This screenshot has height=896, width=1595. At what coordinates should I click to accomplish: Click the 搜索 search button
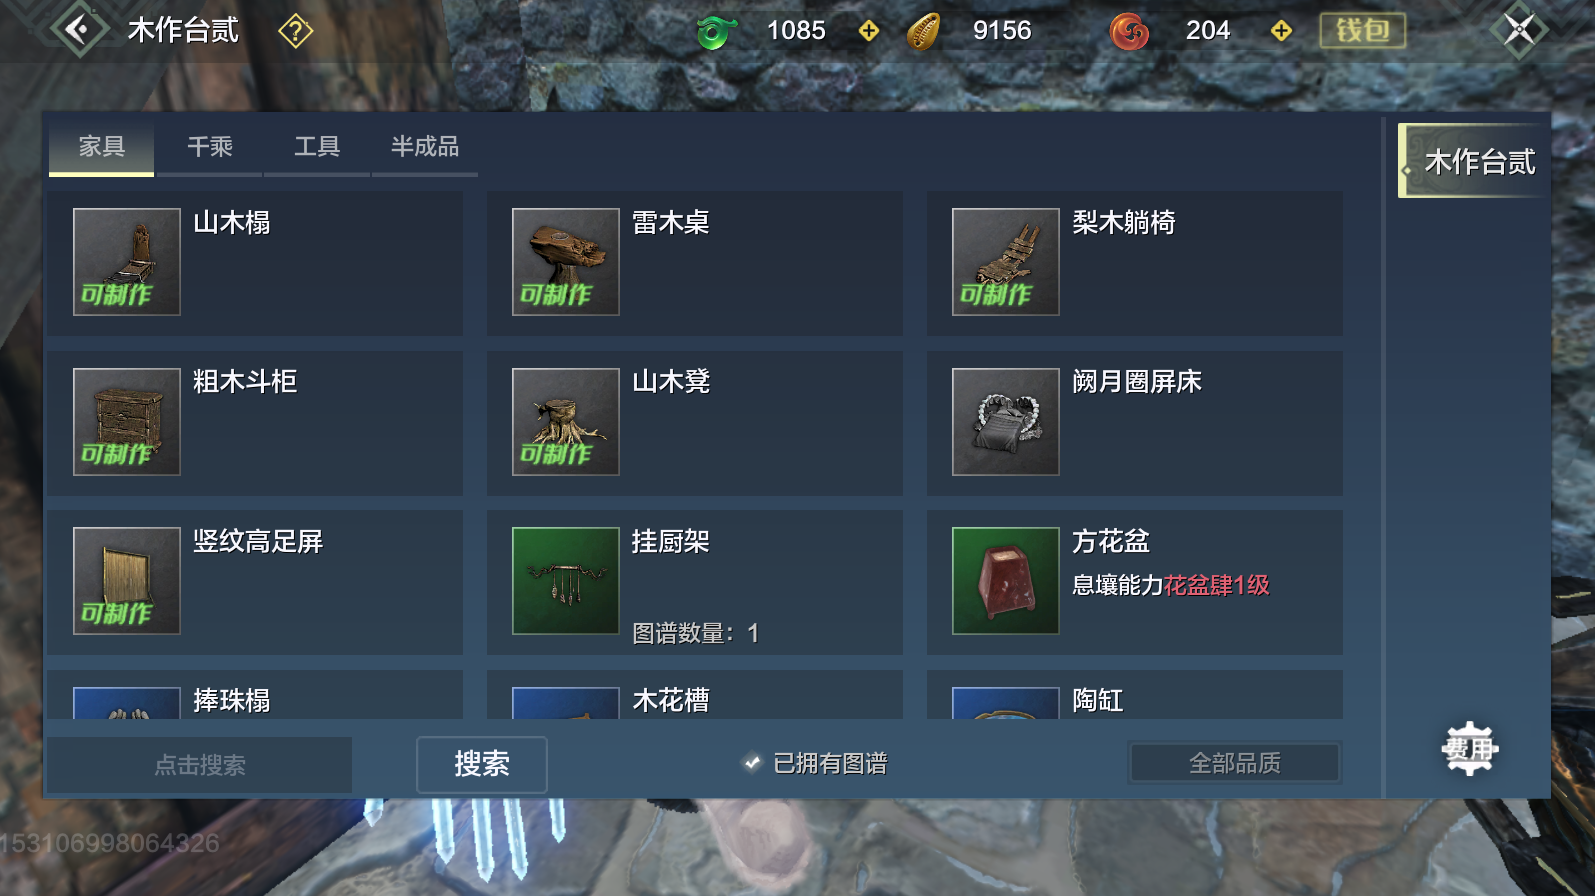(482, 764)
